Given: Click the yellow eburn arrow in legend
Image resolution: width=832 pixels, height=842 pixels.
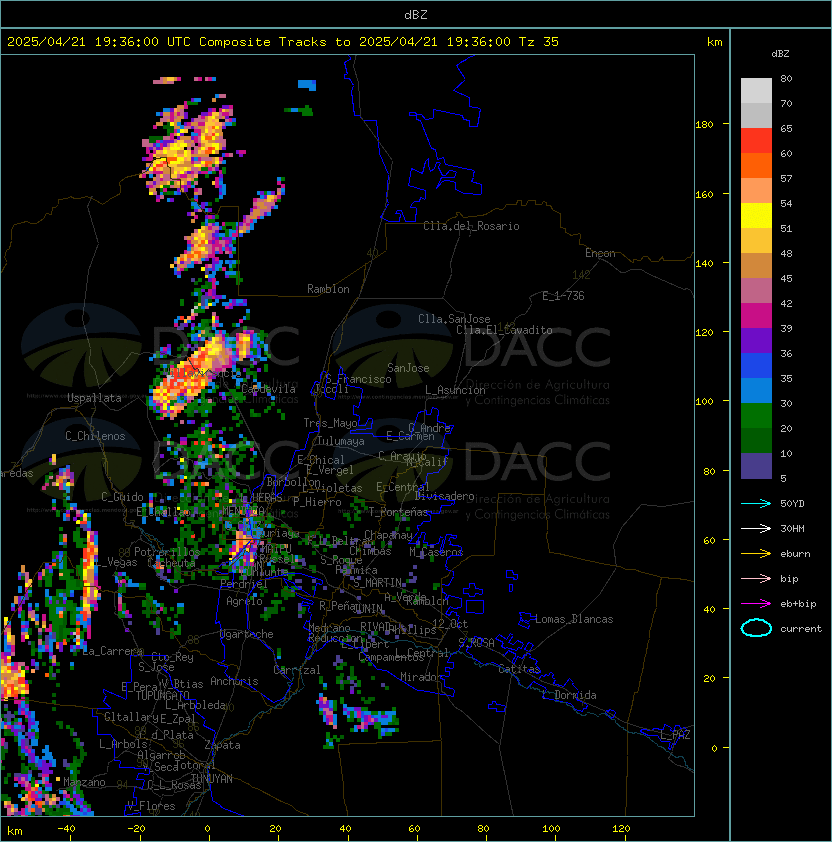Looking at the screenshot, I should pos(756,554).
